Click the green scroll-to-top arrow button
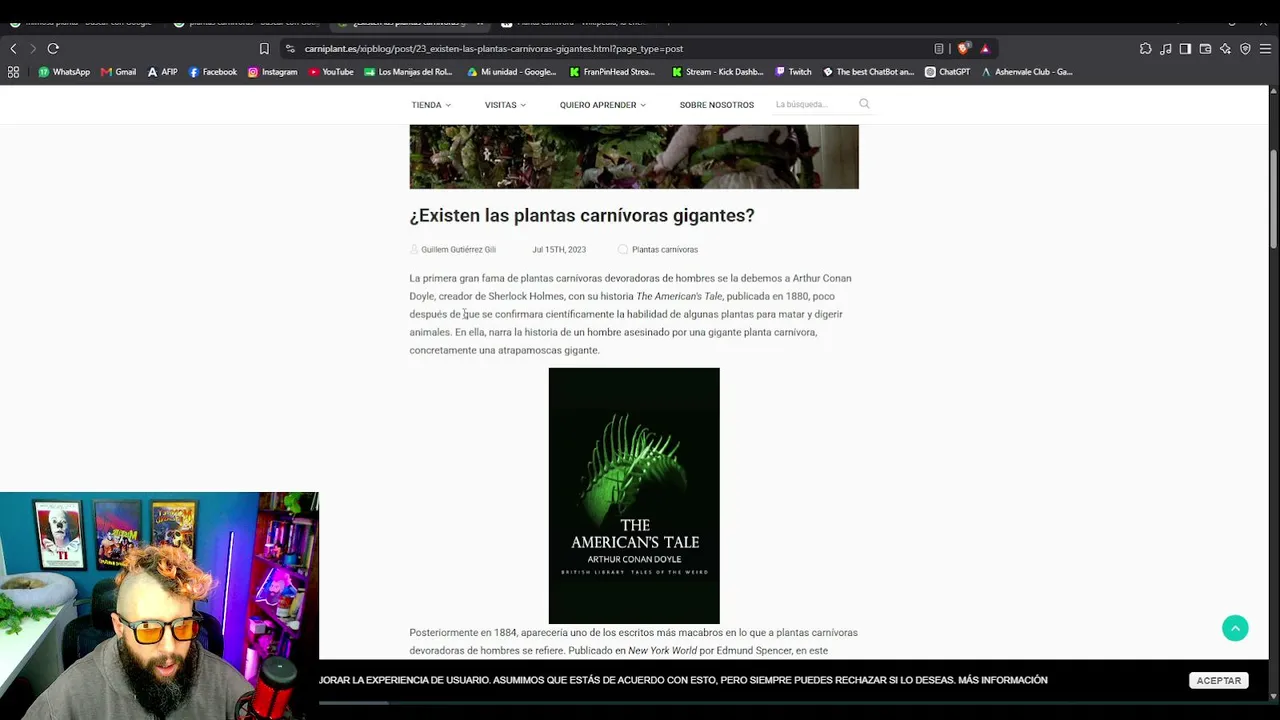The image size is (1280, 720). pyautogui.click(x=1235, y=628)
